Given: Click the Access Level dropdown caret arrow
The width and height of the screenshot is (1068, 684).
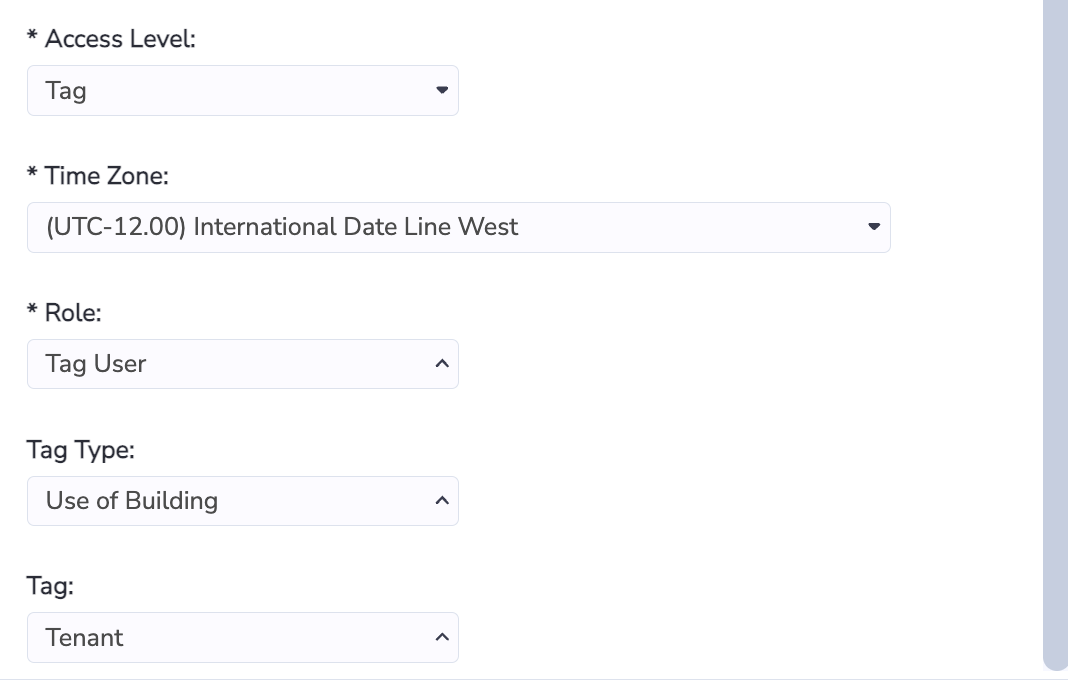Looking at the screenshot, I should point(442,90).
